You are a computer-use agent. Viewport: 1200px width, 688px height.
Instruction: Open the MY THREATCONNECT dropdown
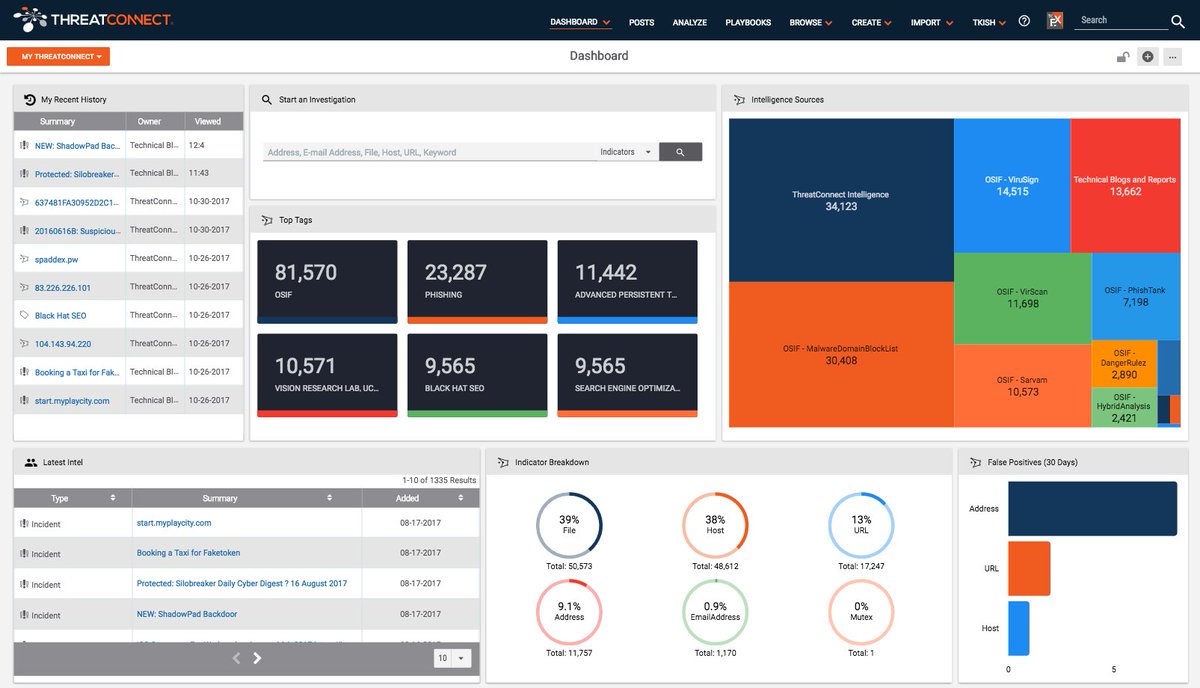[x=58, y=56]
